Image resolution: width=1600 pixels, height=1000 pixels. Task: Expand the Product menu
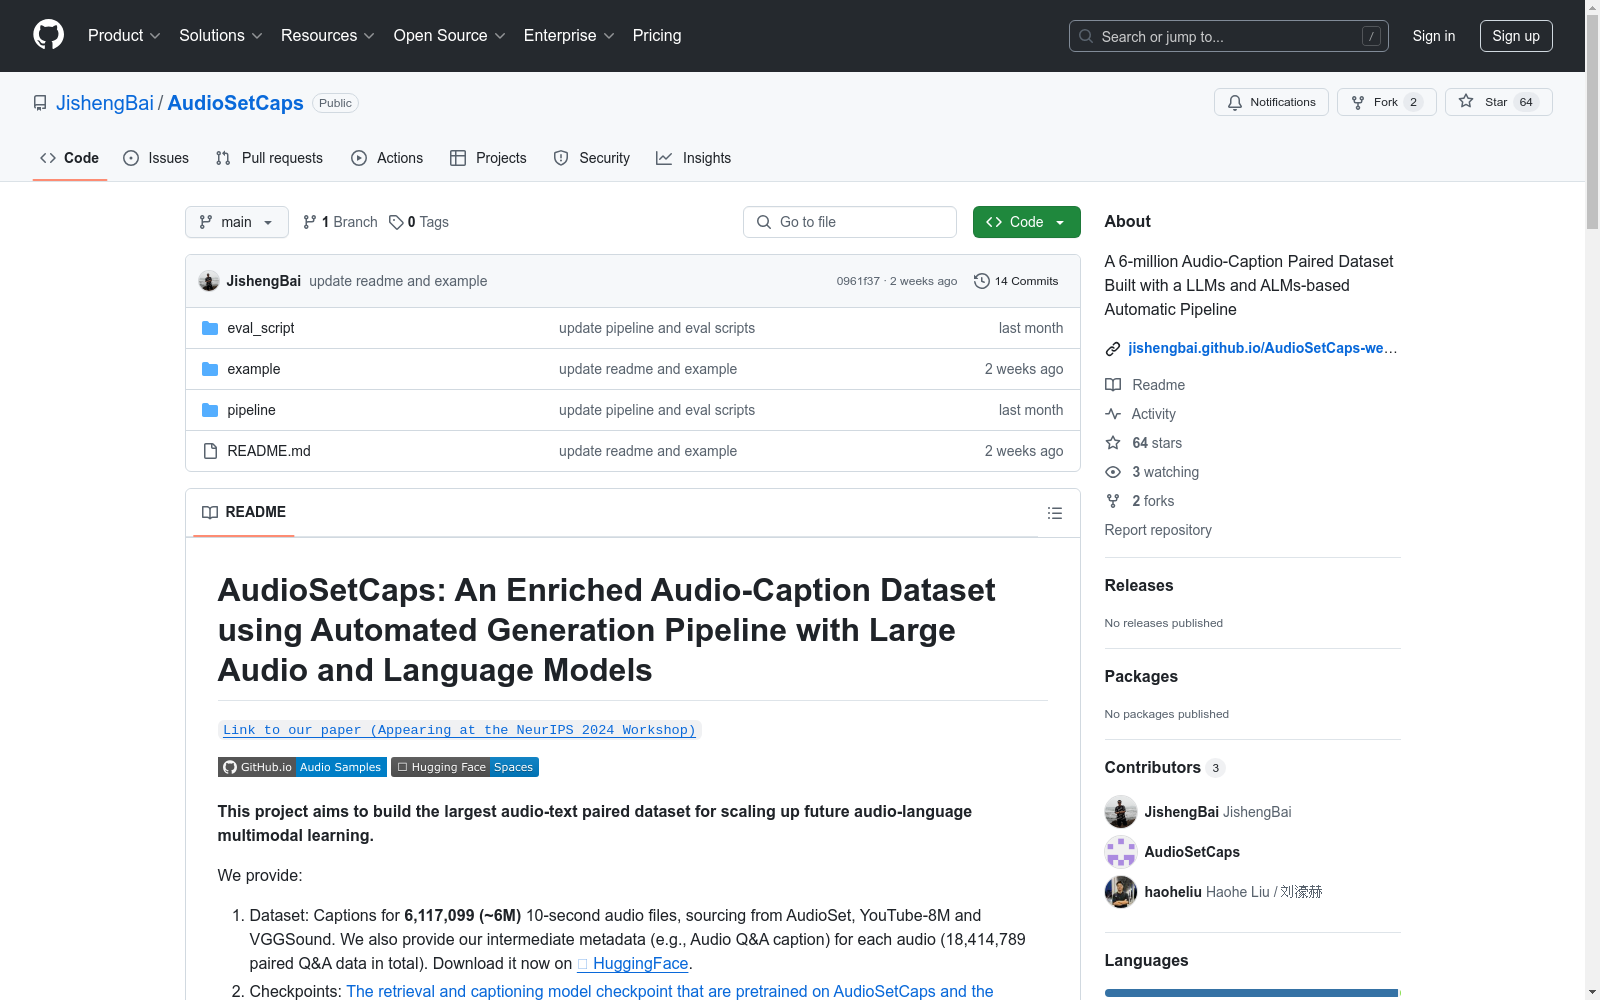[124, 36]
